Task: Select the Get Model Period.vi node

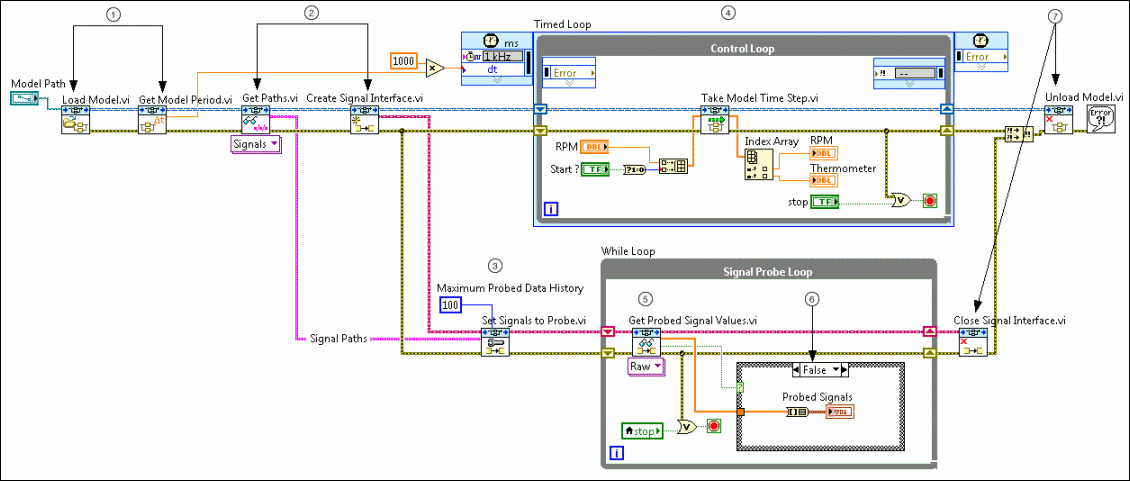Action: click(x=153, y=122)
